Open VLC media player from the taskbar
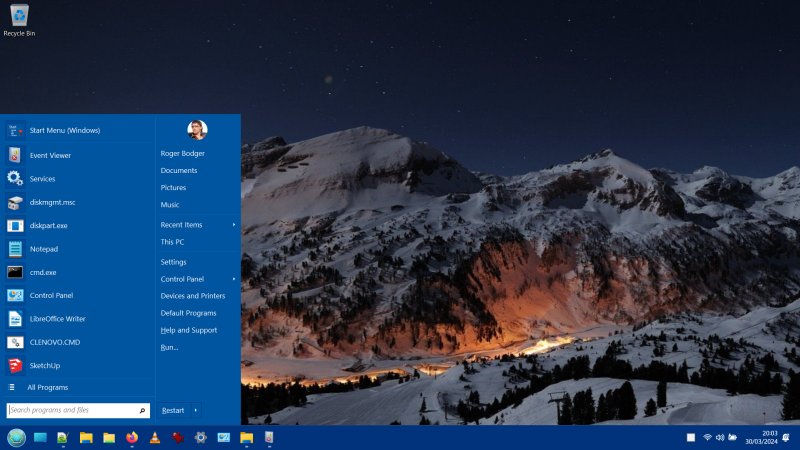The height and width of the screenshot is (450, 800). 155,438
